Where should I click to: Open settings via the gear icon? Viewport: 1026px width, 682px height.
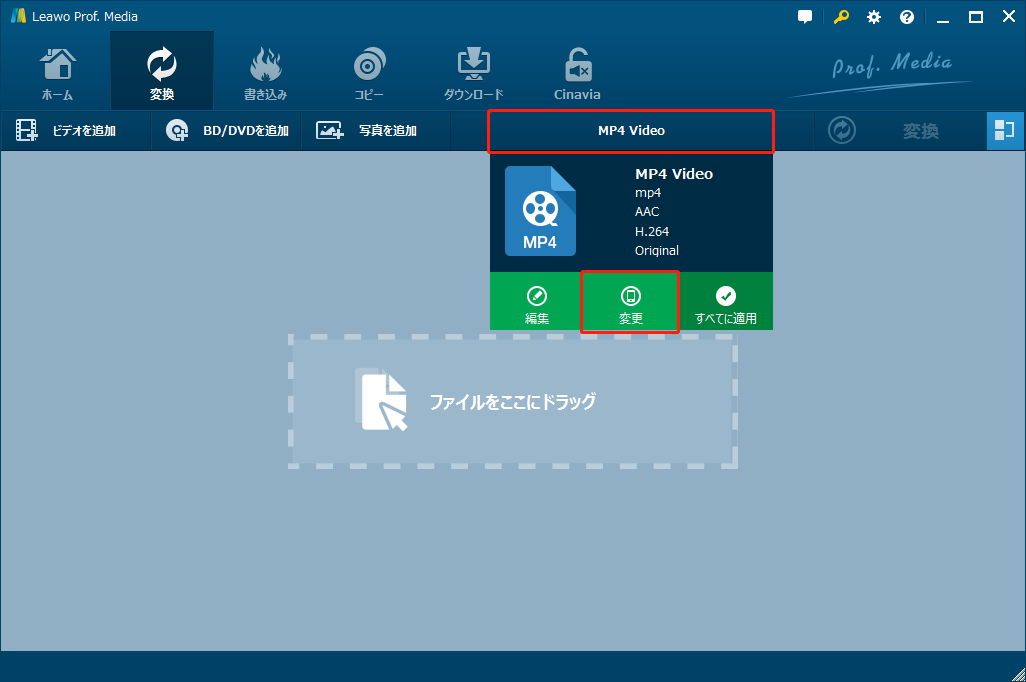click(x=874, y=17)
